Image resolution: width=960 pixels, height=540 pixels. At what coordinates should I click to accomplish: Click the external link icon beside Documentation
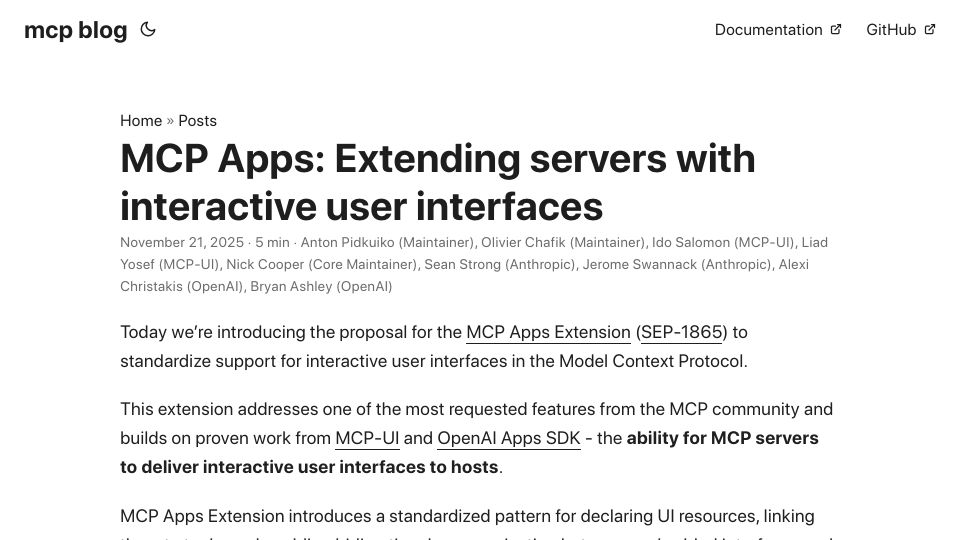click(836, 29)
